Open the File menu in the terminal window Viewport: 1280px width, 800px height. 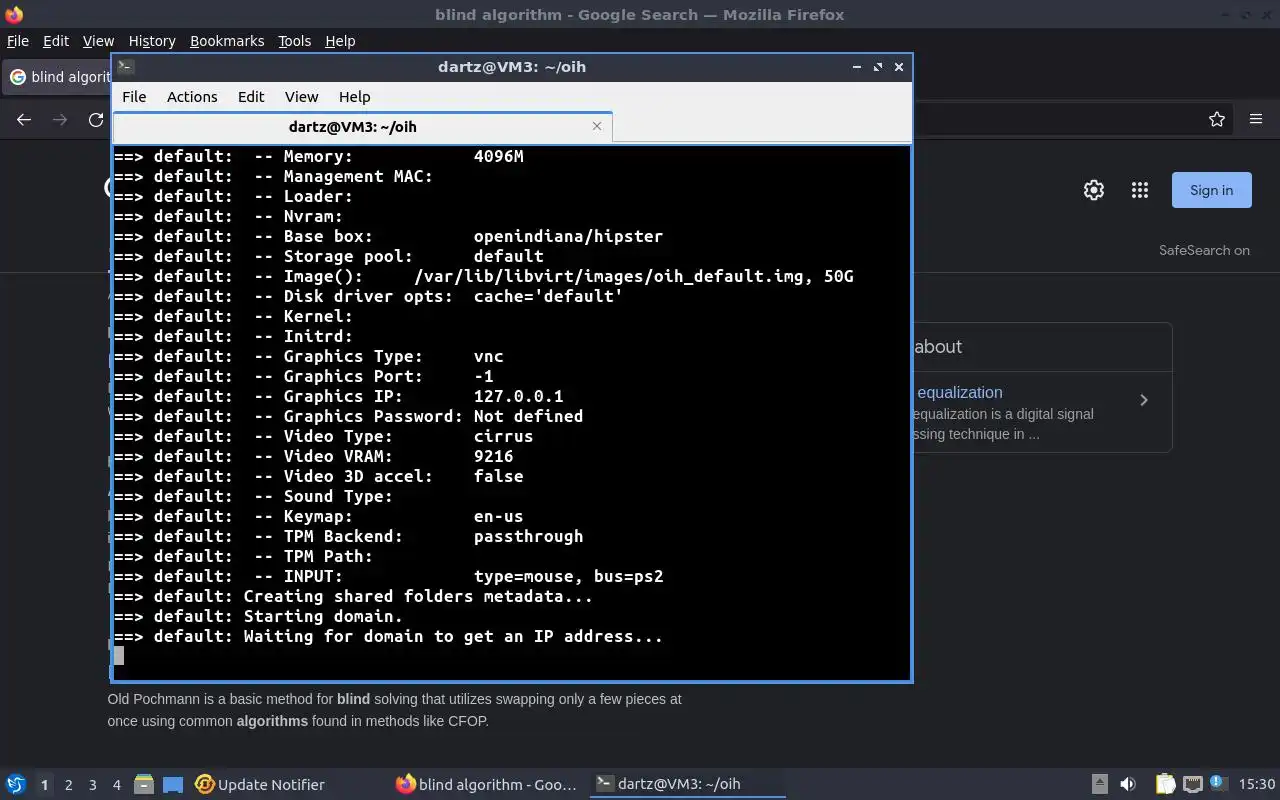click(134, 97)
